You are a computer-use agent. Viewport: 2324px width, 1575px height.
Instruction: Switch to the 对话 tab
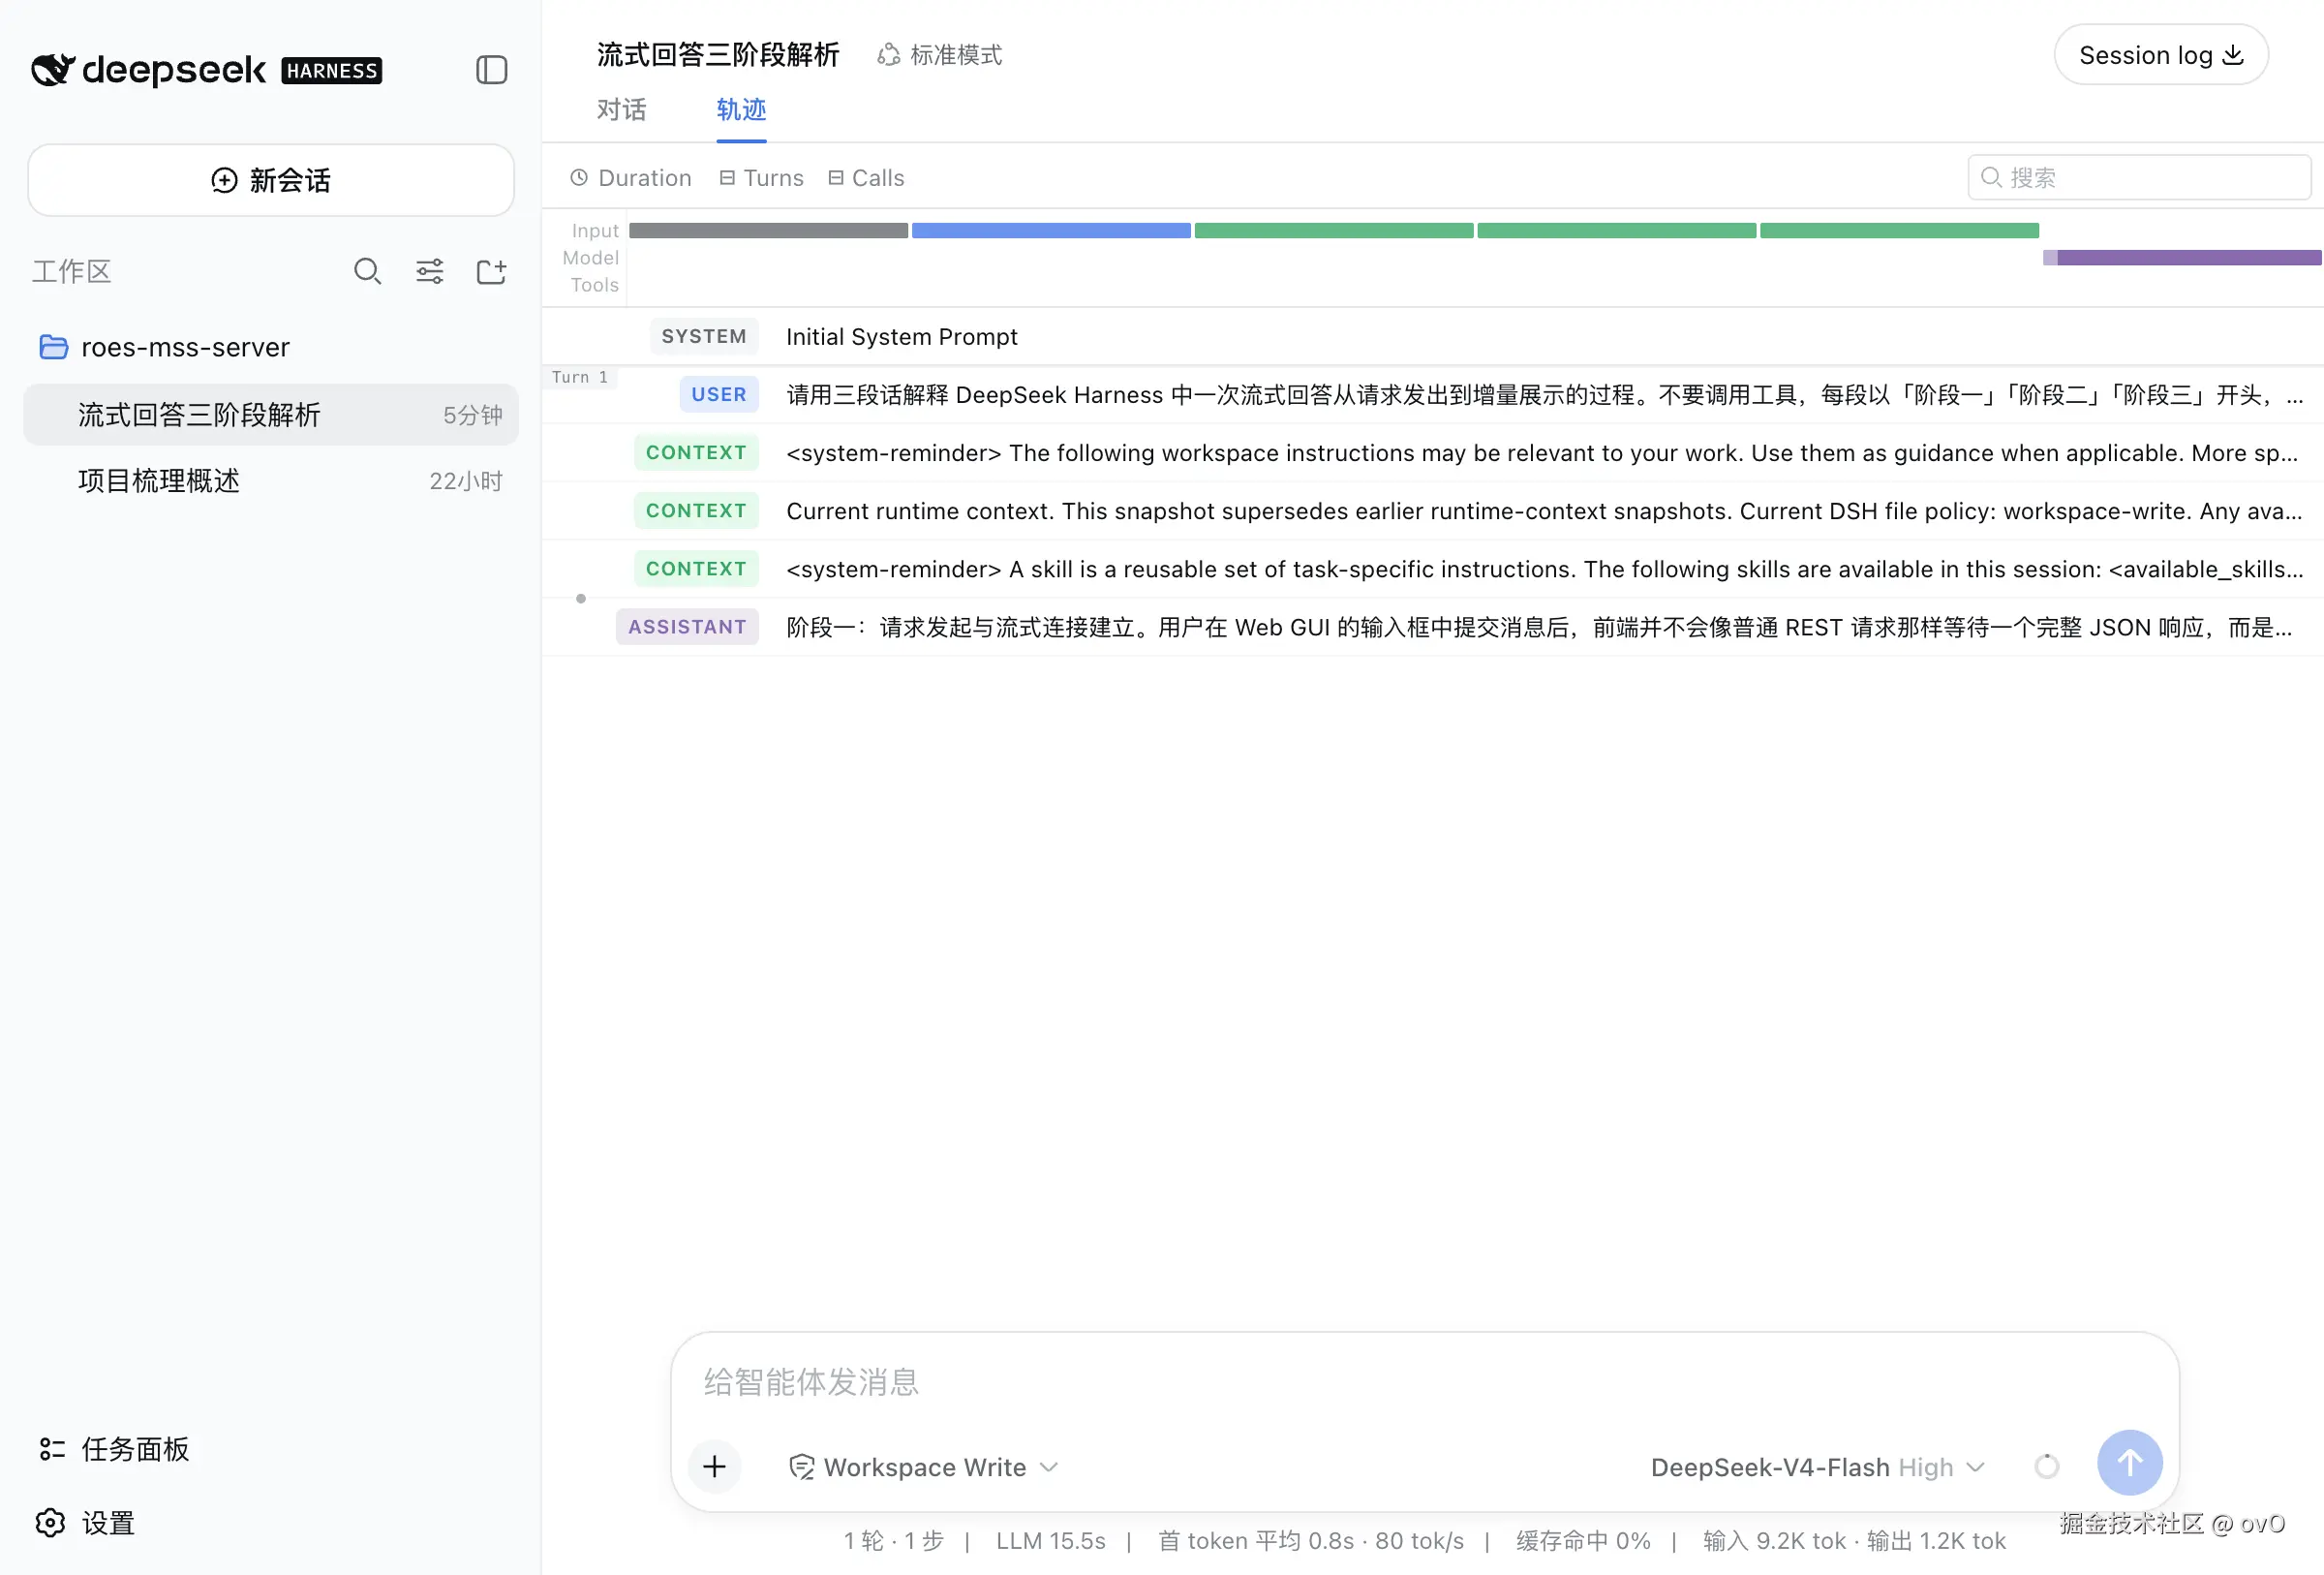coord(621,109)
